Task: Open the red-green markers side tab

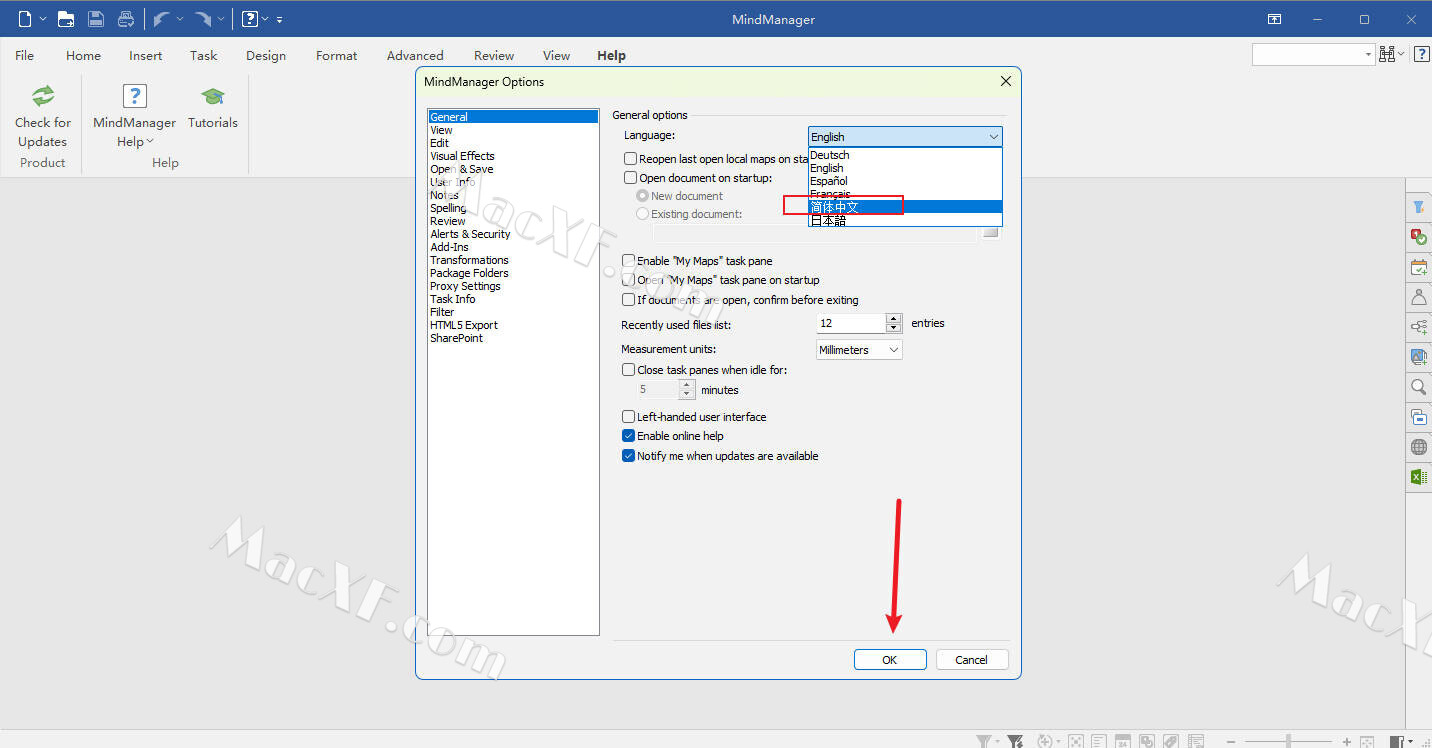Action: pos(1418,237)
